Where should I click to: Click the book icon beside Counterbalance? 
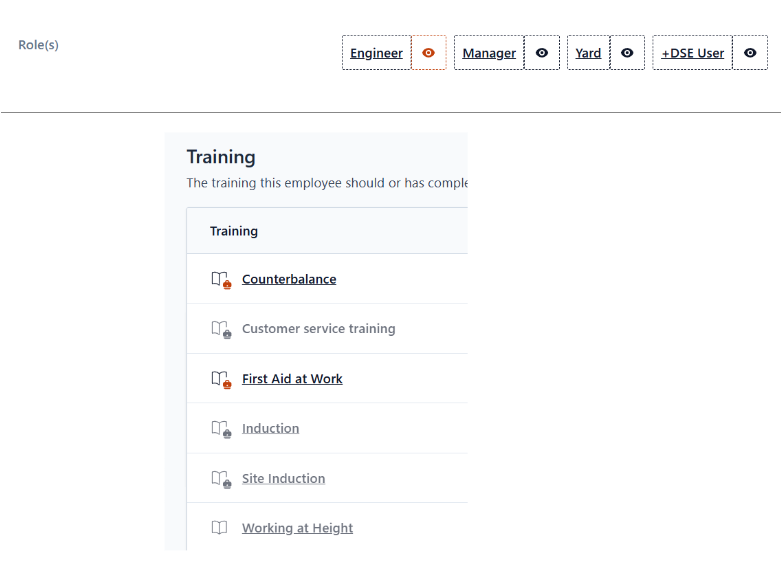coord(221,280)
